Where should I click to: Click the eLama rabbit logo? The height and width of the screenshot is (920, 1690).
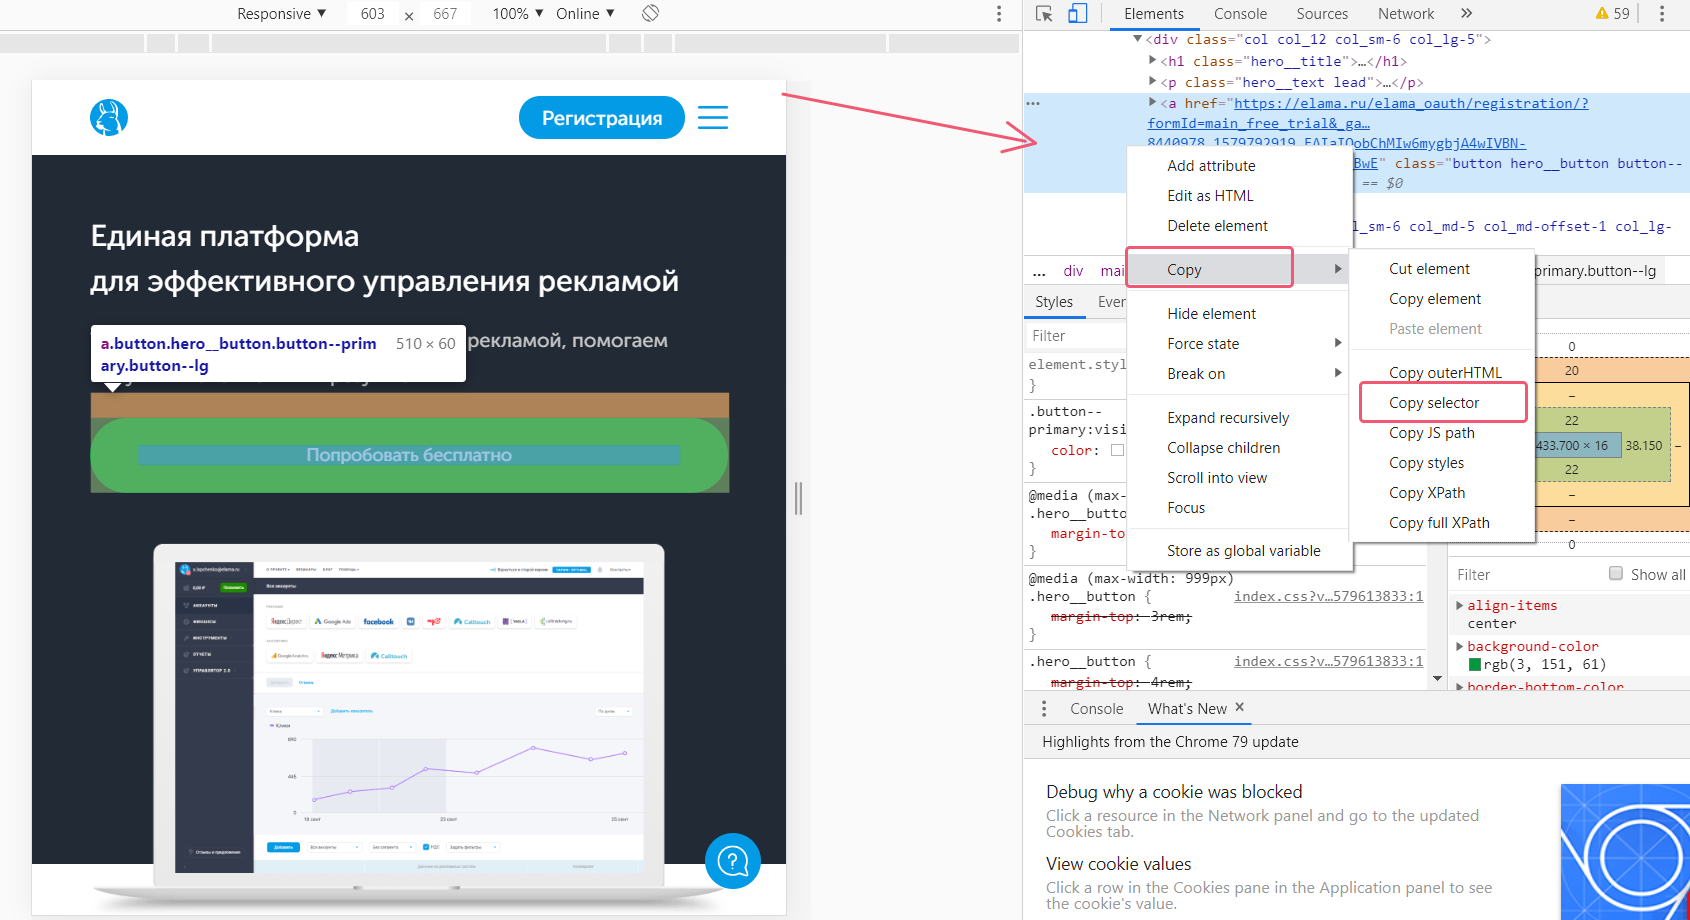pyautogui.click(x=109, y=118)
